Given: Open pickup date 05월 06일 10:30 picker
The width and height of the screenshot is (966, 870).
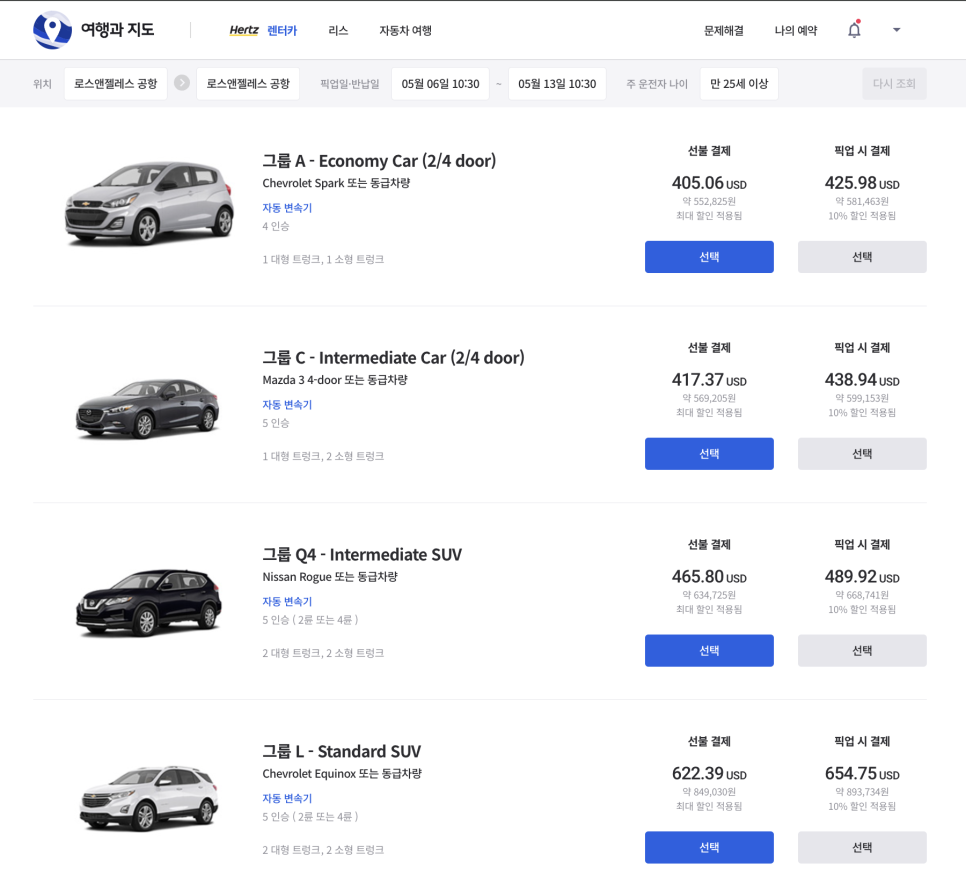Looking at the screenshot, I should click(440, 84).
